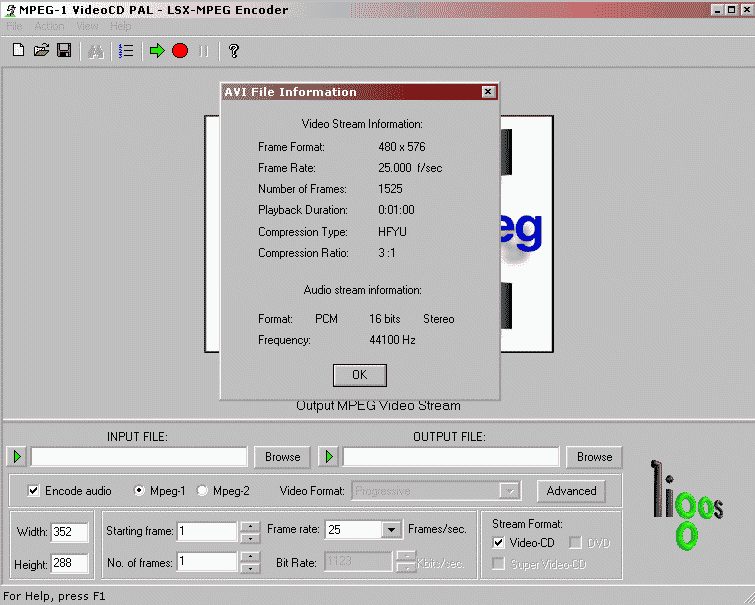Toggle the Video-CD stream format checkbox

498,543
